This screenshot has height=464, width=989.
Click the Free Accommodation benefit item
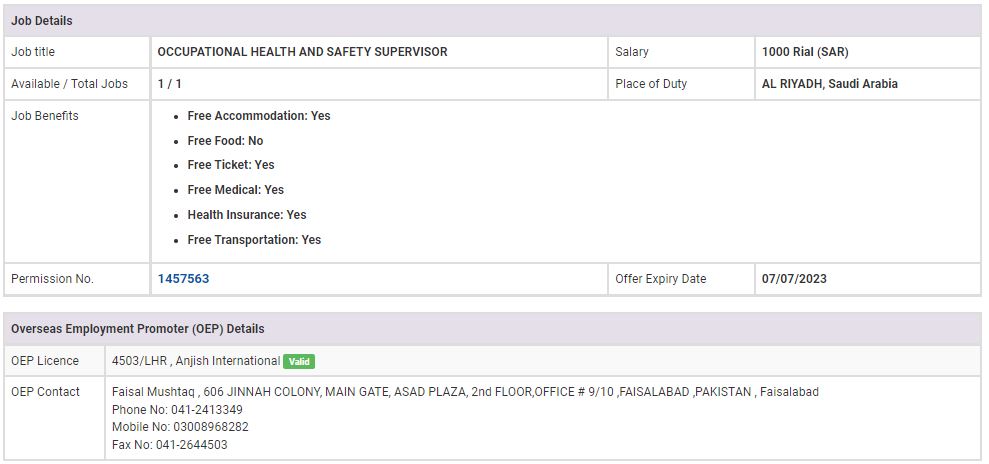(x=258, y=116)
